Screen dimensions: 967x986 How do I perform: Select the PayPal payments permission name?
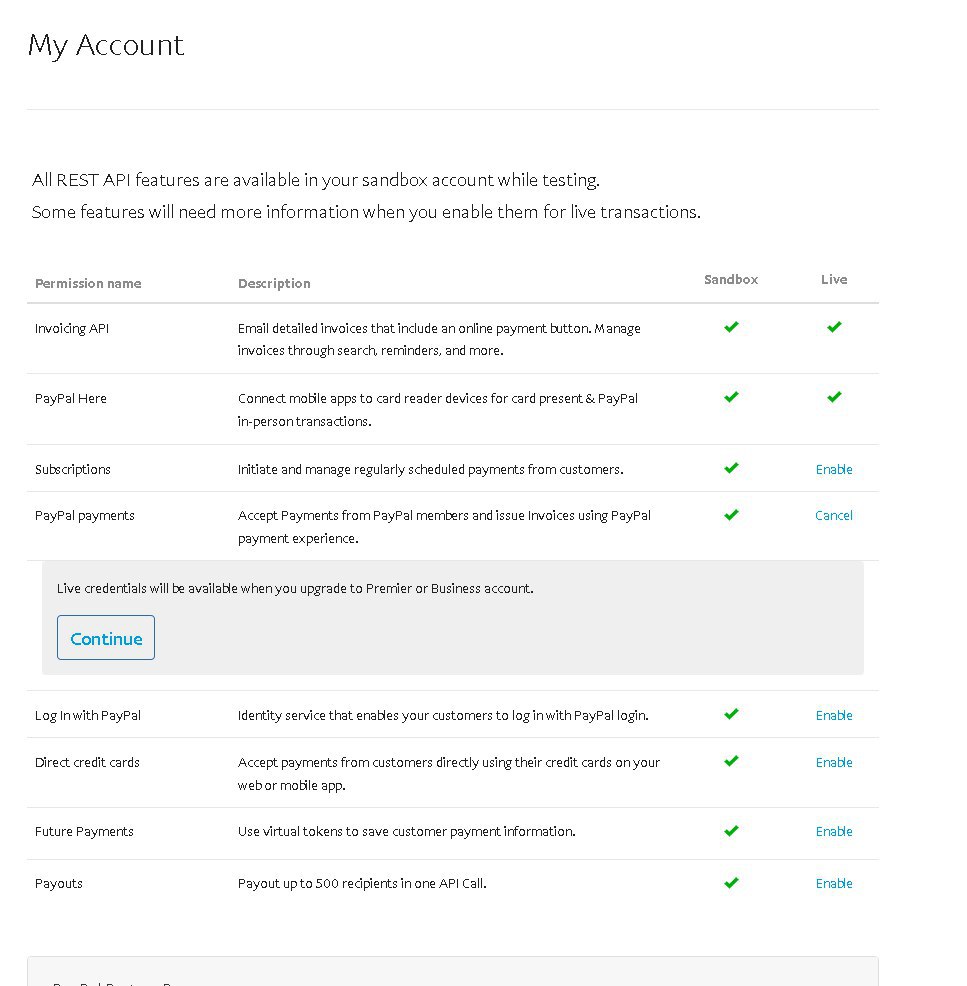click(84, 516)
